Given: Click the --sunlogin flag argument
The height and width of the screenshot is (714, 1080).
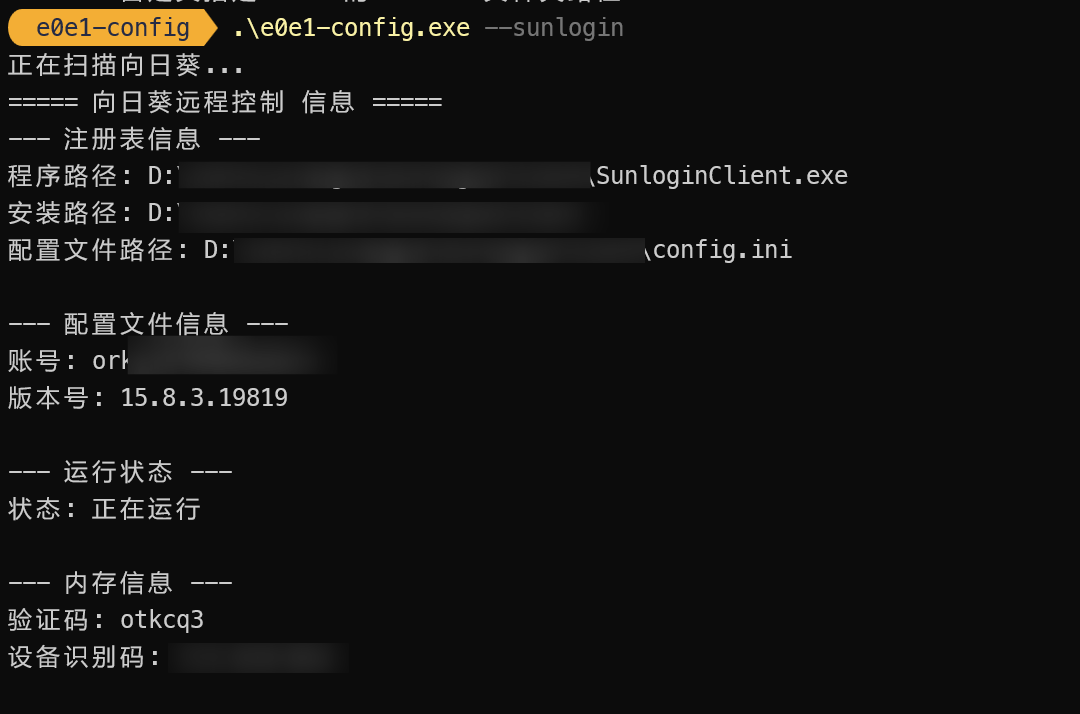Looking at the screenshot, I should point(554,28).
